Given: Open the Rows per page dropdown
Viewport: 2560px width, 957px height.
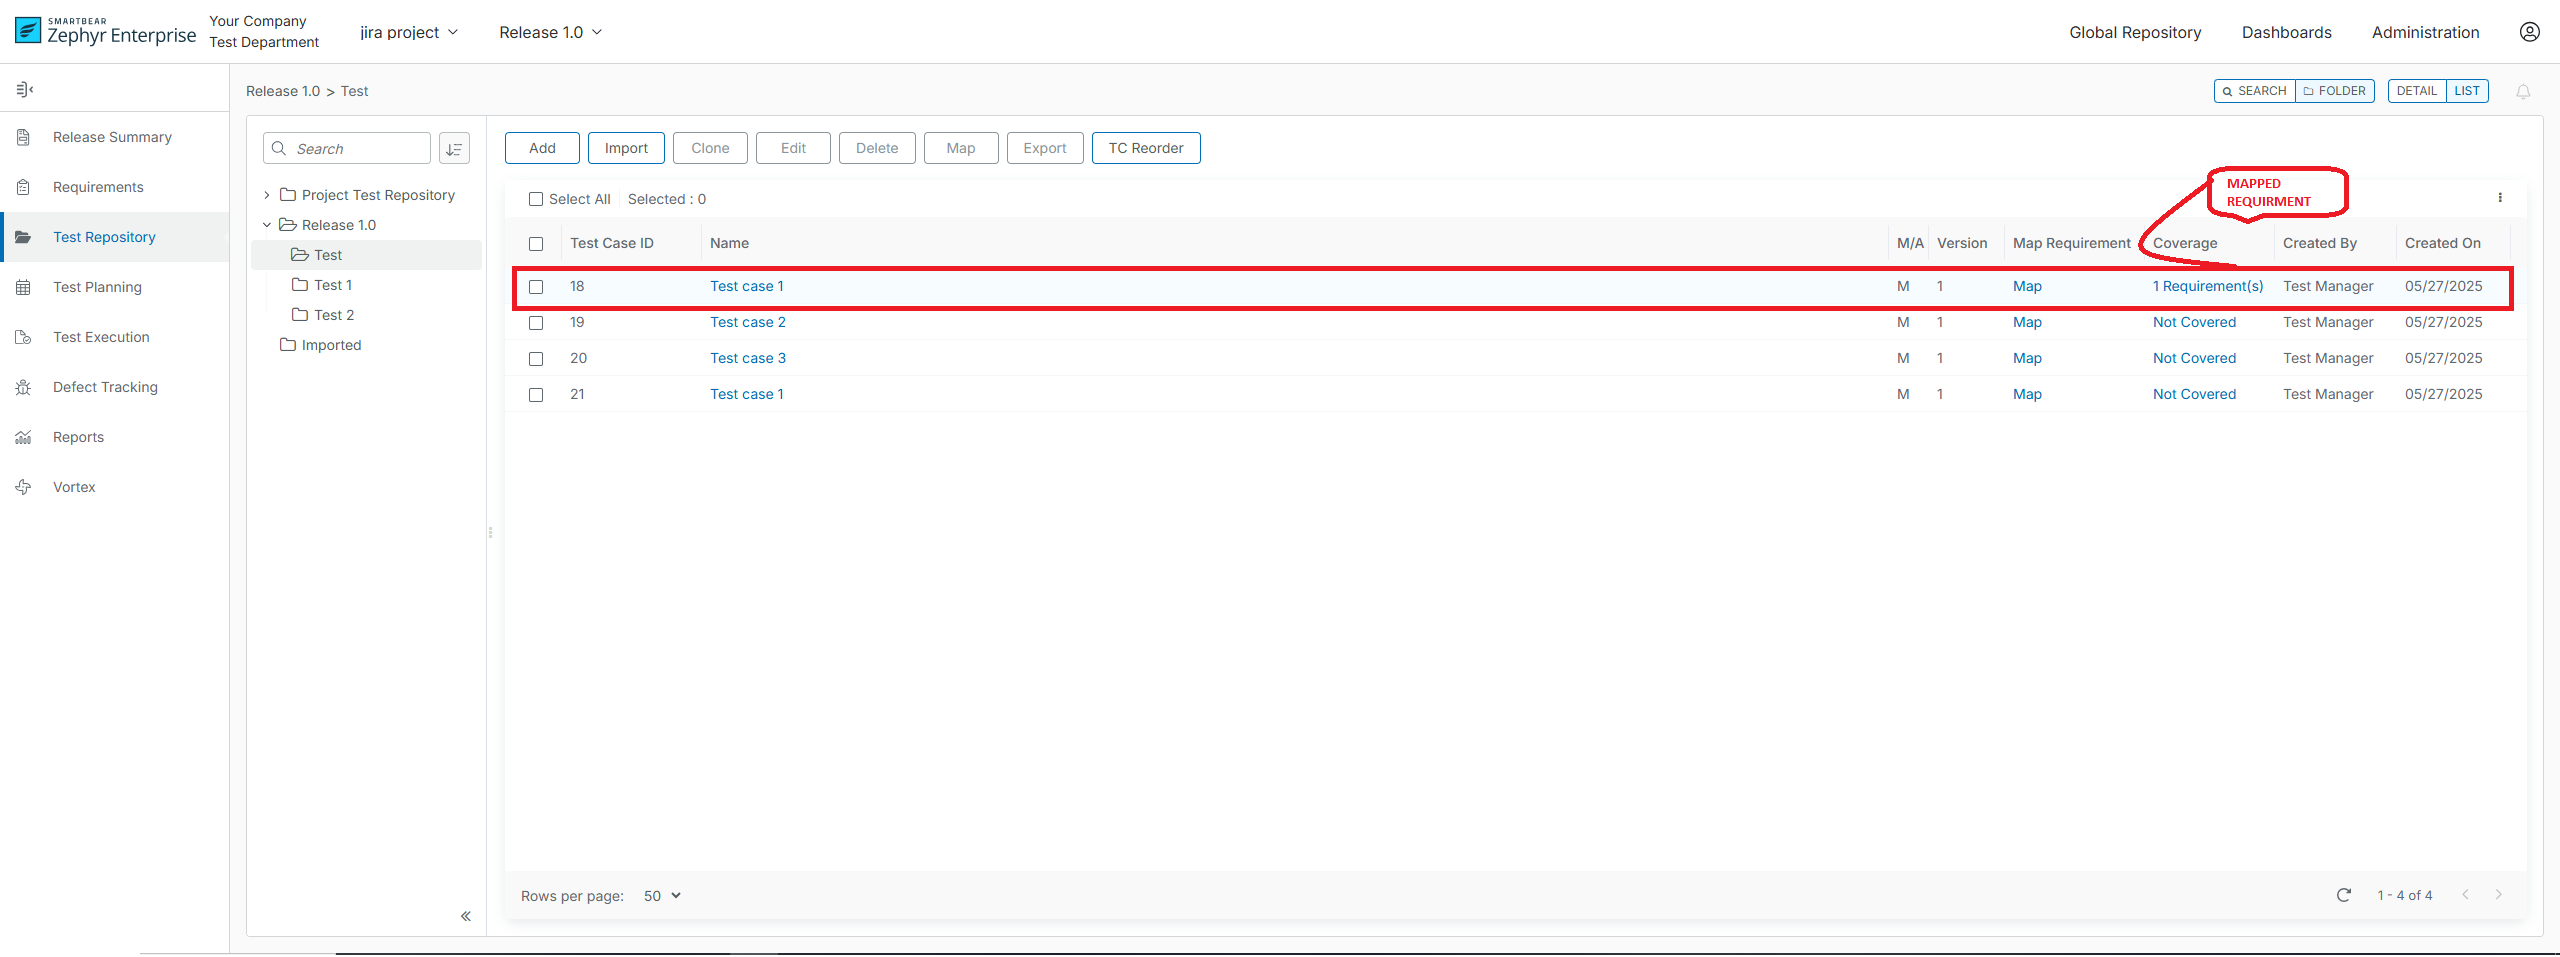Looking at the screenshot, I should pyautogui.click(x=660, y=895).
